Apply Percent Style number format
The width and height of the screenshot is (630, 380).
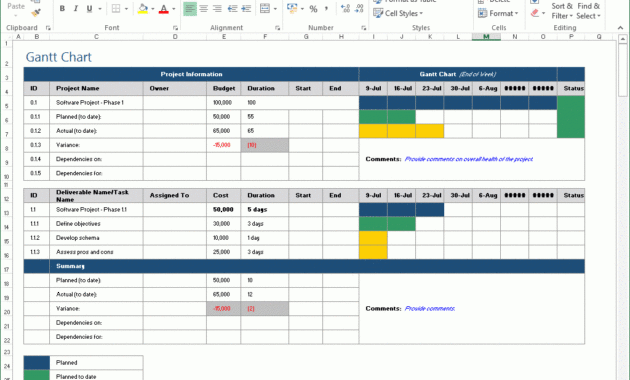coord(313,9)
